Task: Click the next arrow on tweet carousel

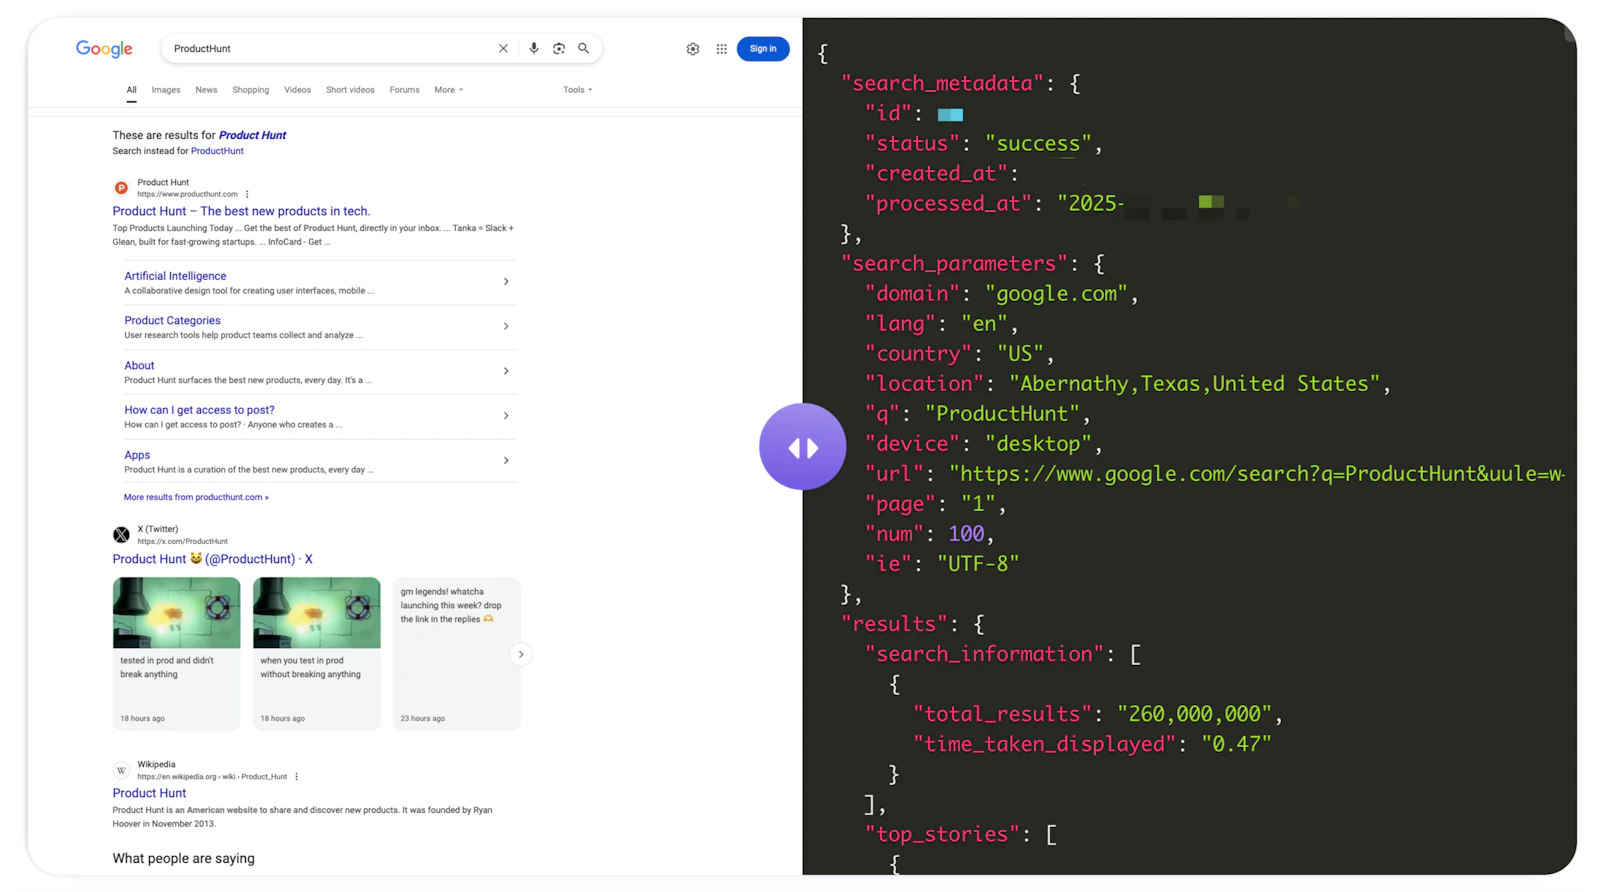Action: [521, 655]
